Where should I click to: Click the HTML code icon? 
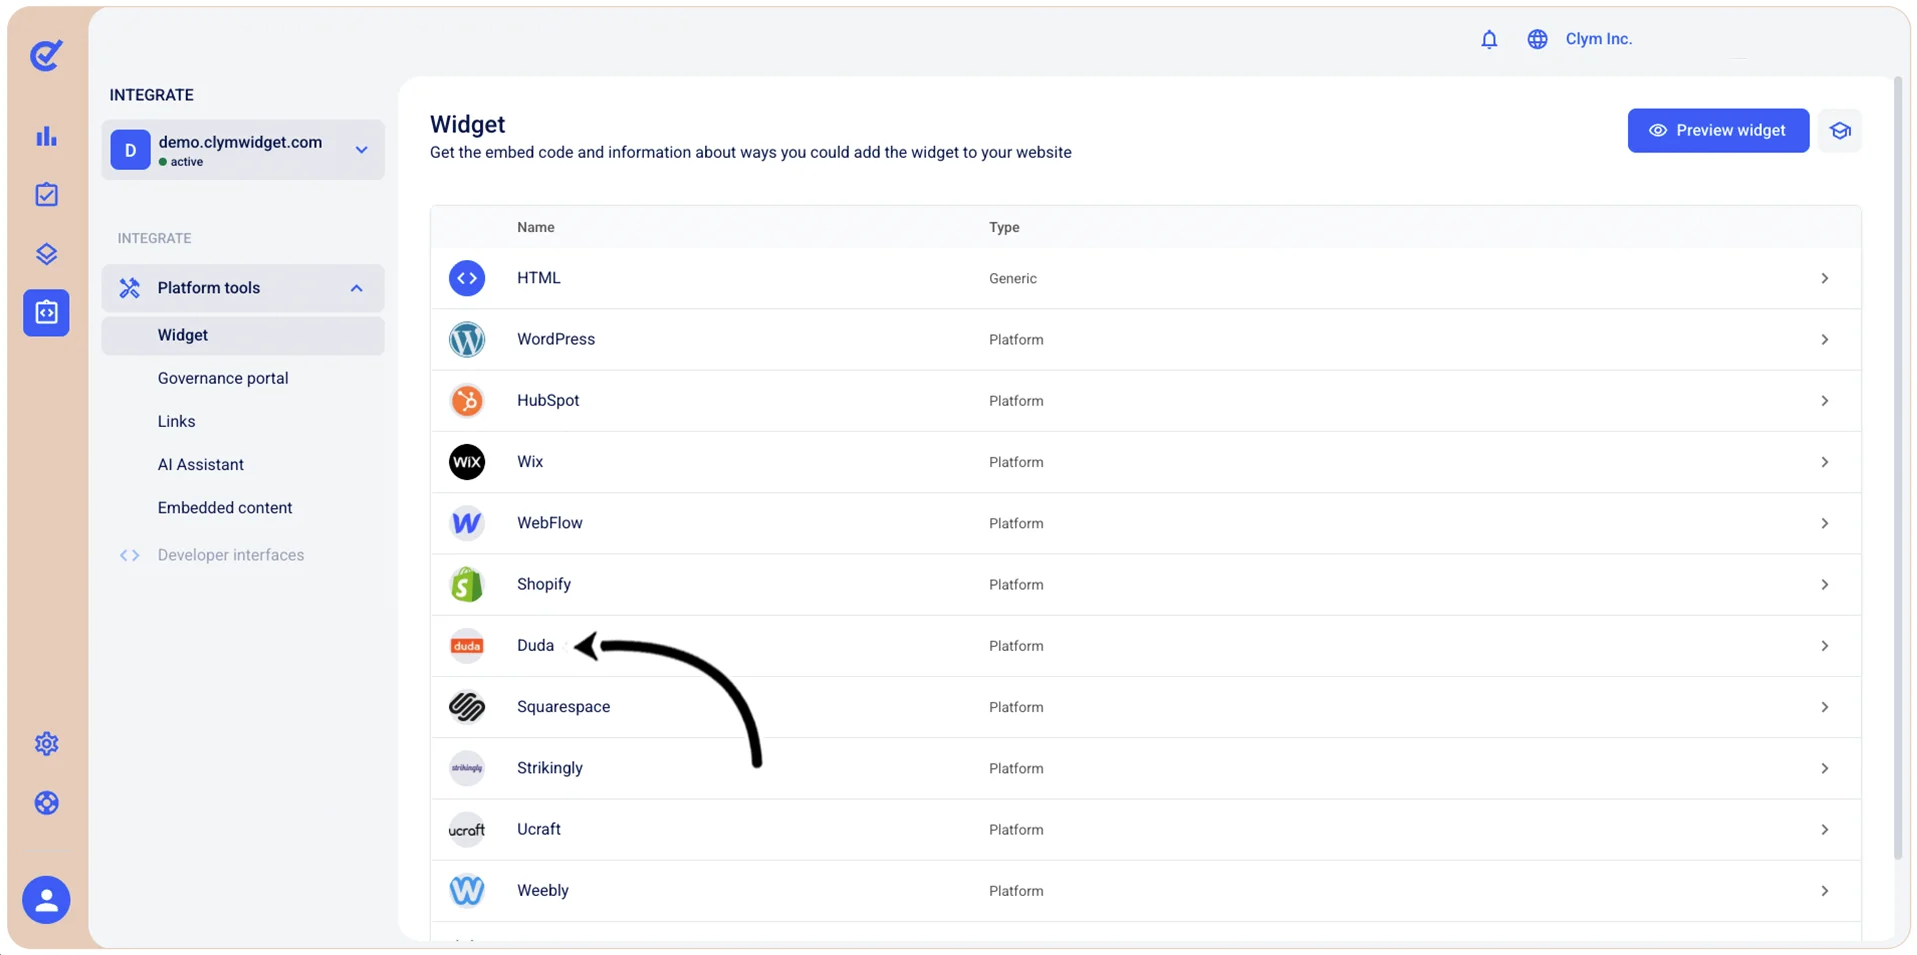pos(467,278)
